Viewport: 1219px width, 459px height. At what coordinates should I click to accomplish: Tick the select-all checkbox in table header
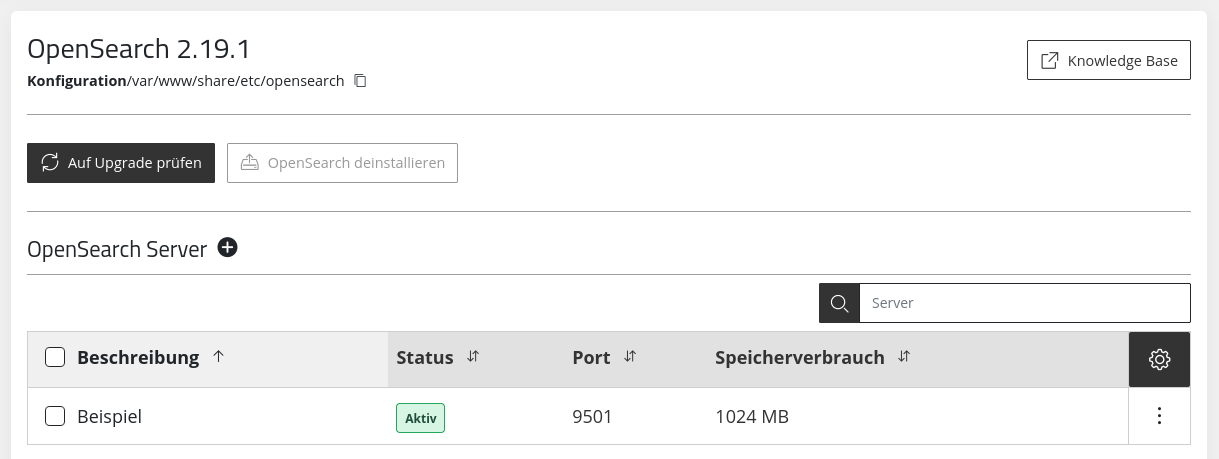point(55,358)
